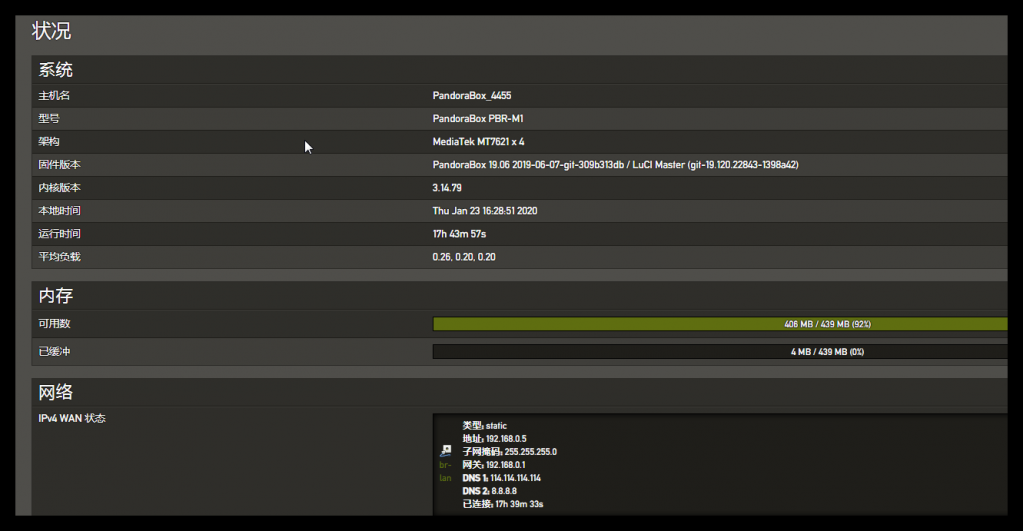Click the IPv4 WAN 状态 label

tap(72, 418)
